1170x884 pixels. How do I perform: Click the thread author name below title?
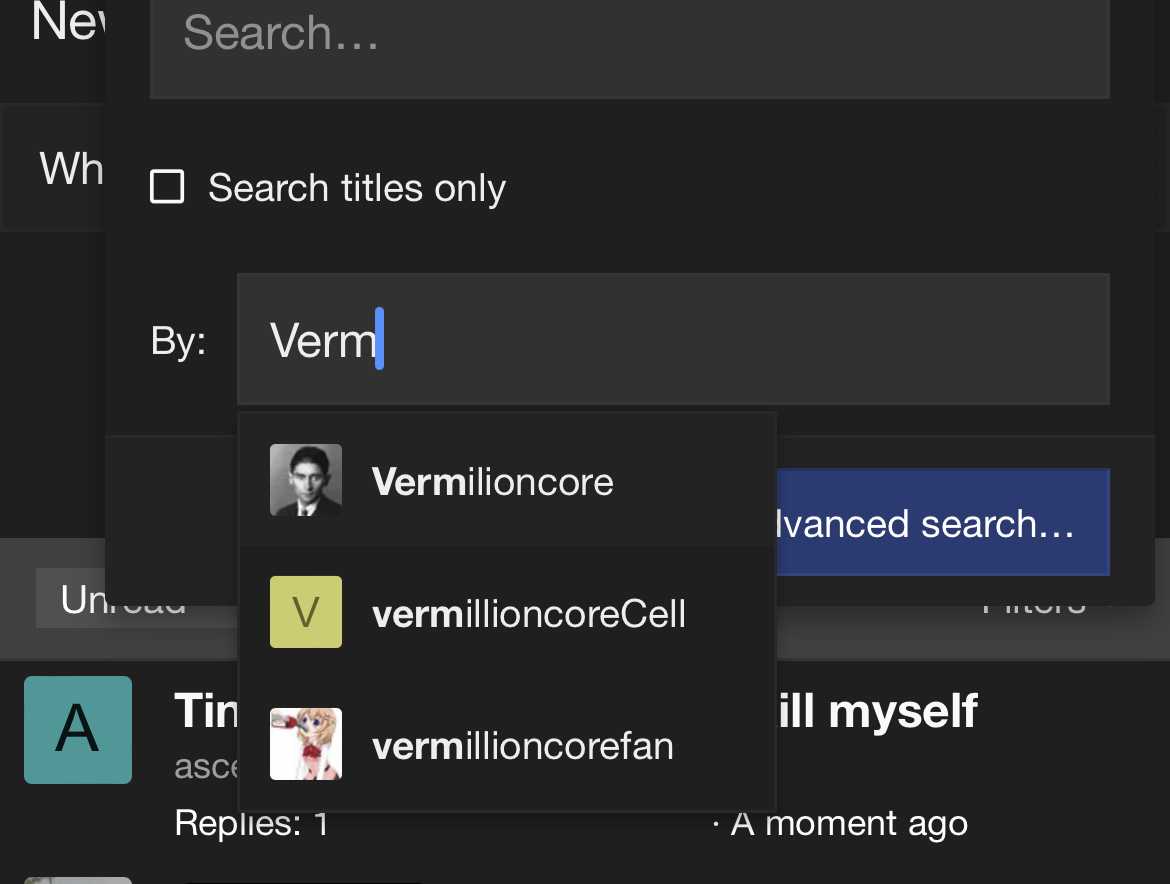(206, 767)
